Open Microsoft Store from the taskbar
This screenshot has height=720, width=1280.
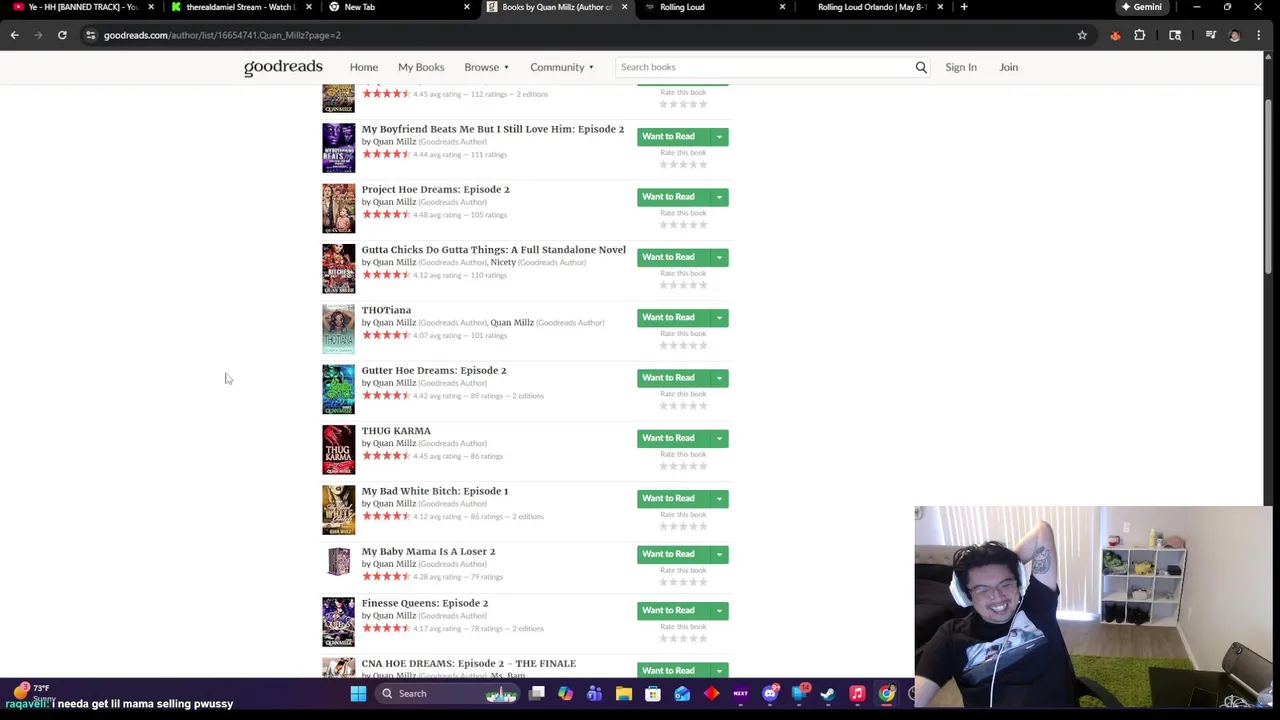(653, 693)
